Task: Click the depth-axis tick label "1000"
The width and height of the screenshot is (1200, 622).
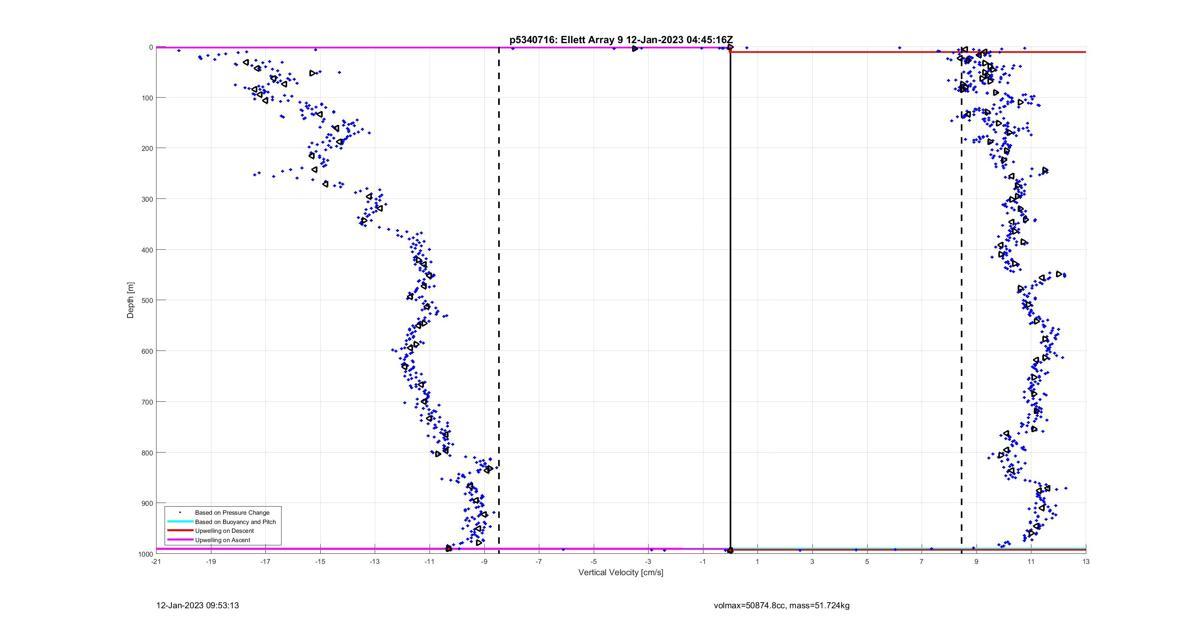Action: (144, 553)
